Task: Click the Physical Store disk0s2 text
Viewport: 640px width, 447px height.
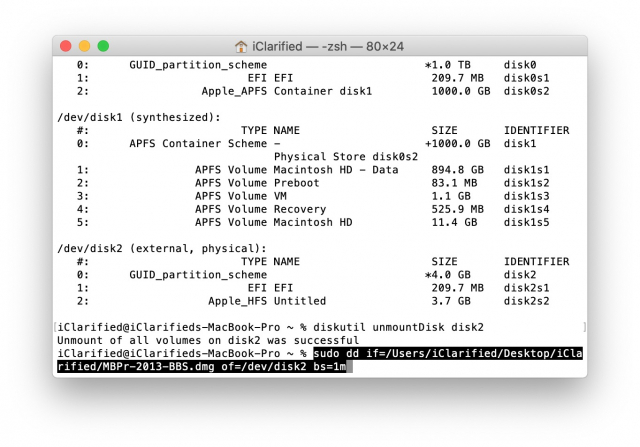Action: click(346, 157)
